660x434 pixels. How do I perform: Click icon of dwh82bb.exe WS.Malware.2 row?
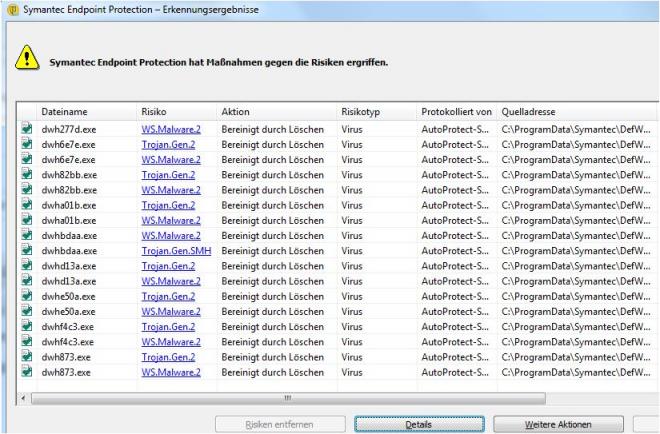pos(27,189)
